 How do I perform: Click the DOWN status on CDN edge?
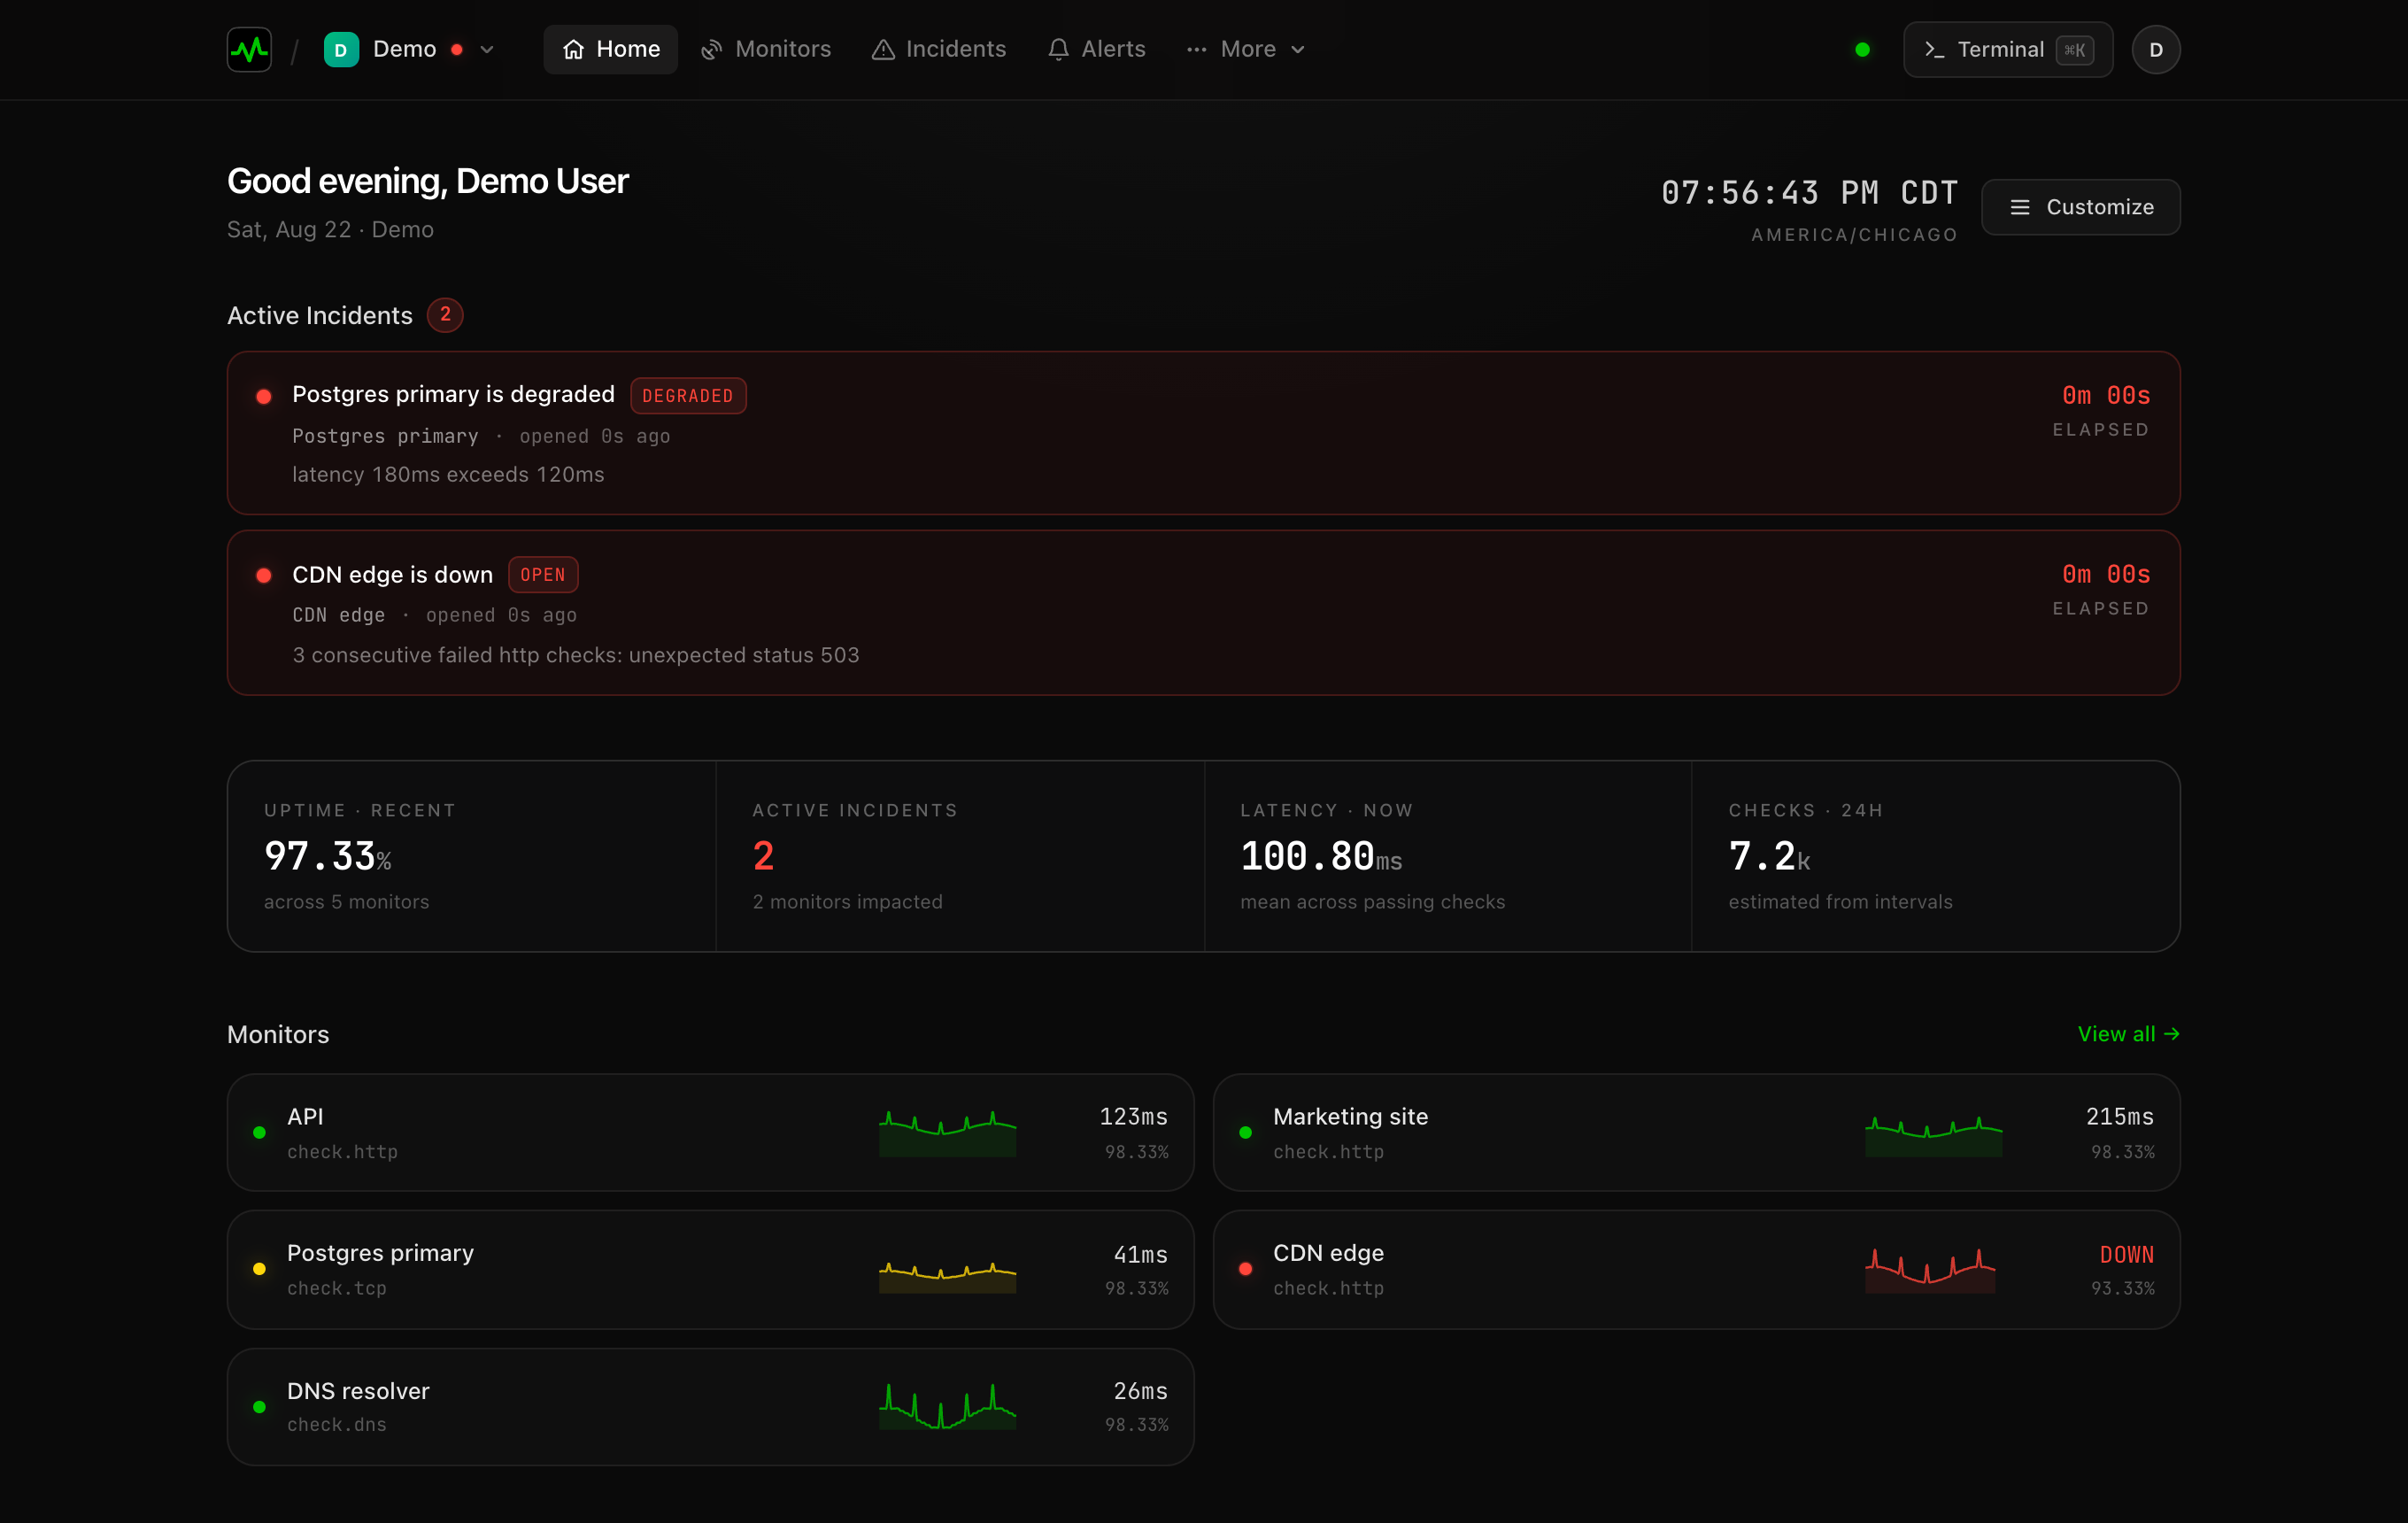tap(2126, 1255)
